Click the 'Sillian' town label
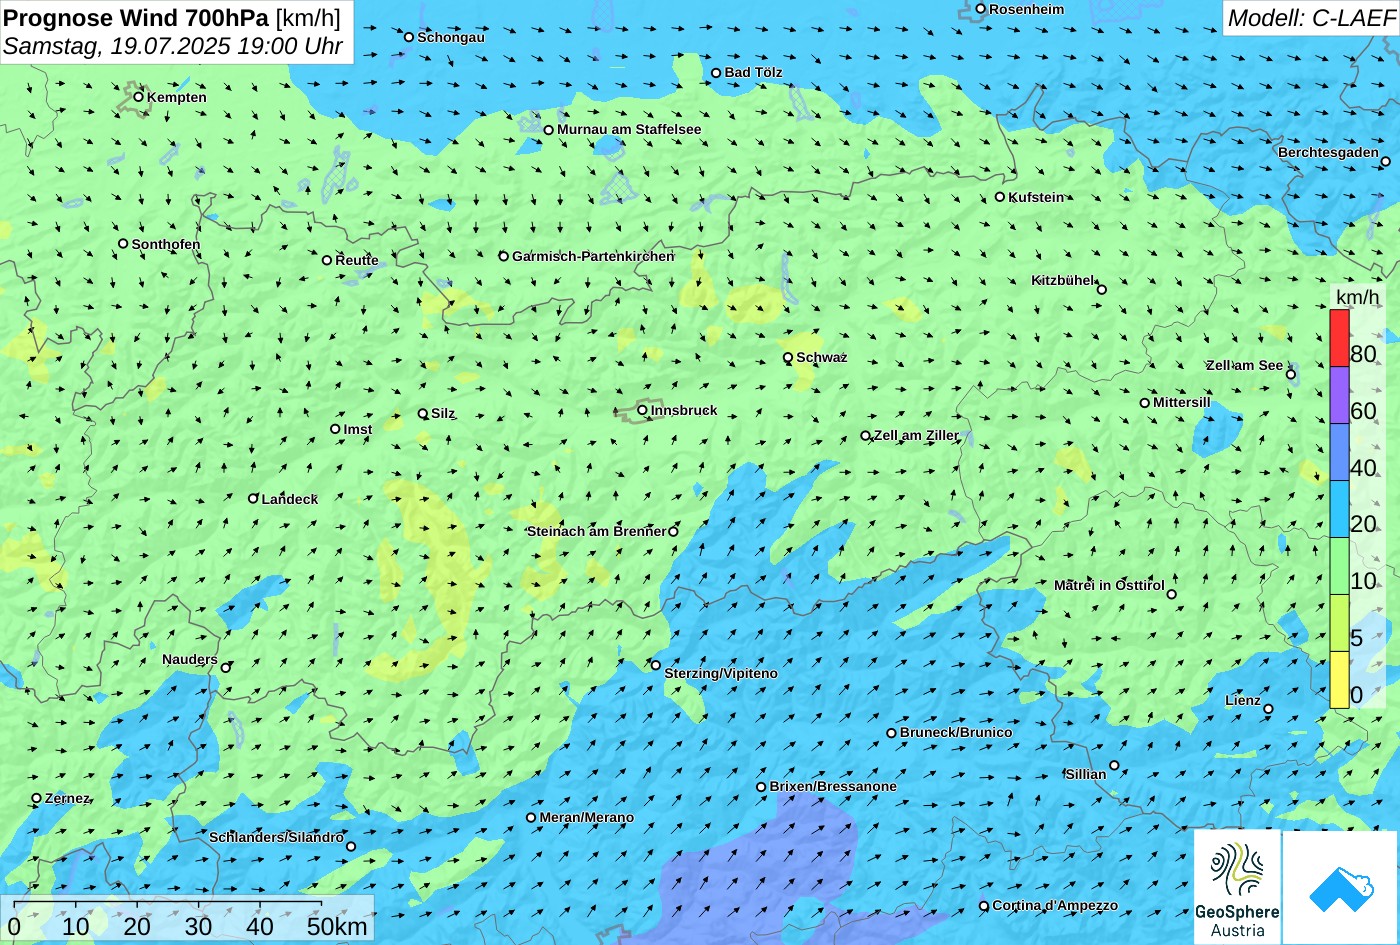Viewport: 1400px width, 945px height. point(1086,774)
